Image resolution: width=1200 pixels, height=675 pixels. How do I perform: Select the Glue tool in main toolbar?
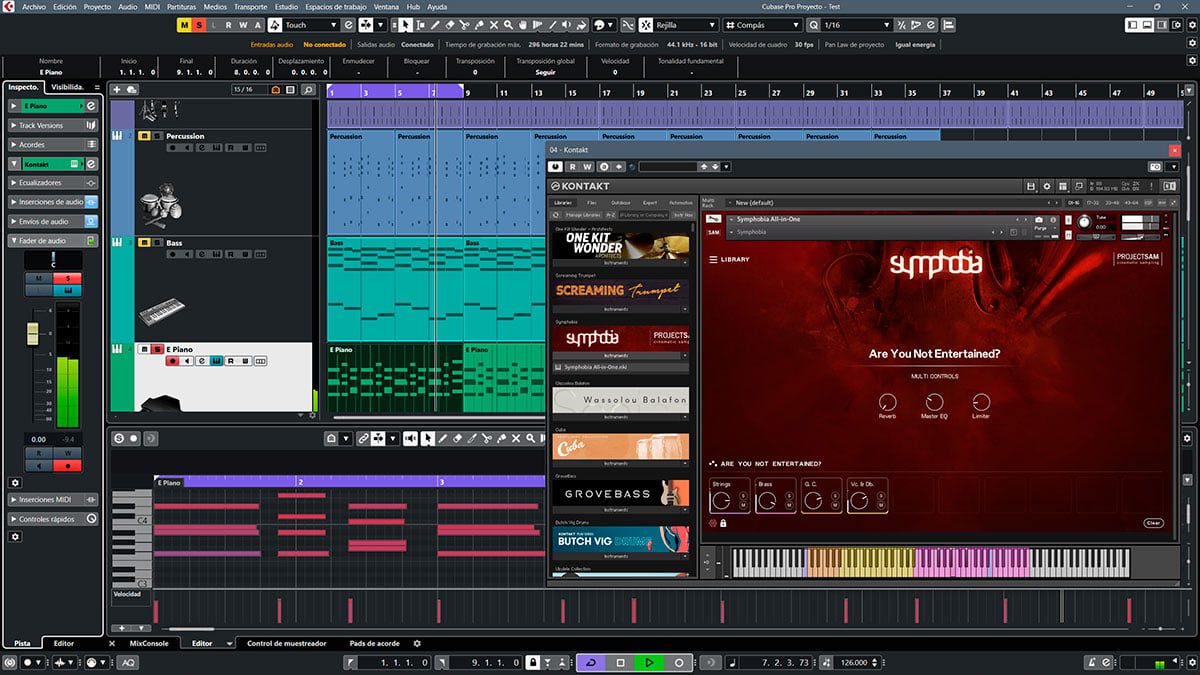[x=479, y=25]
